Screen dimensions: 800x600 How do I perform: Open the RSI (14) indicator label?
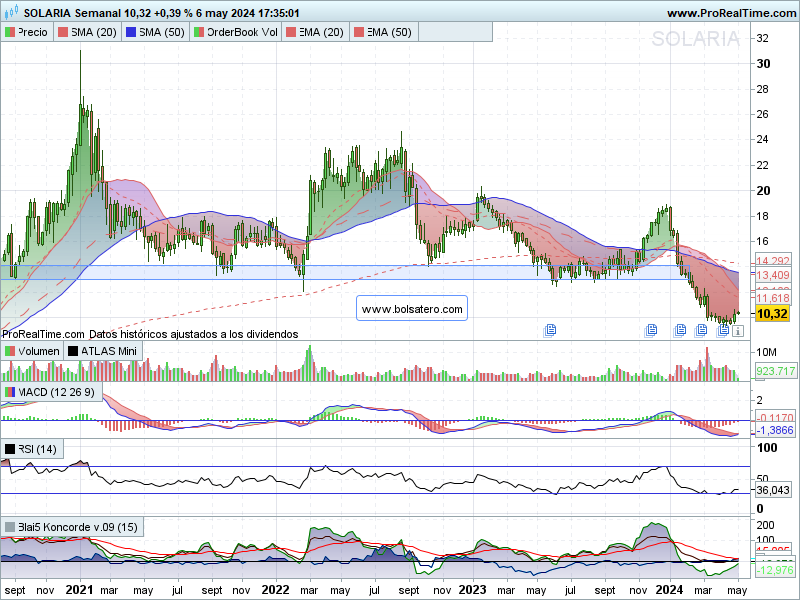pos(32,449)
